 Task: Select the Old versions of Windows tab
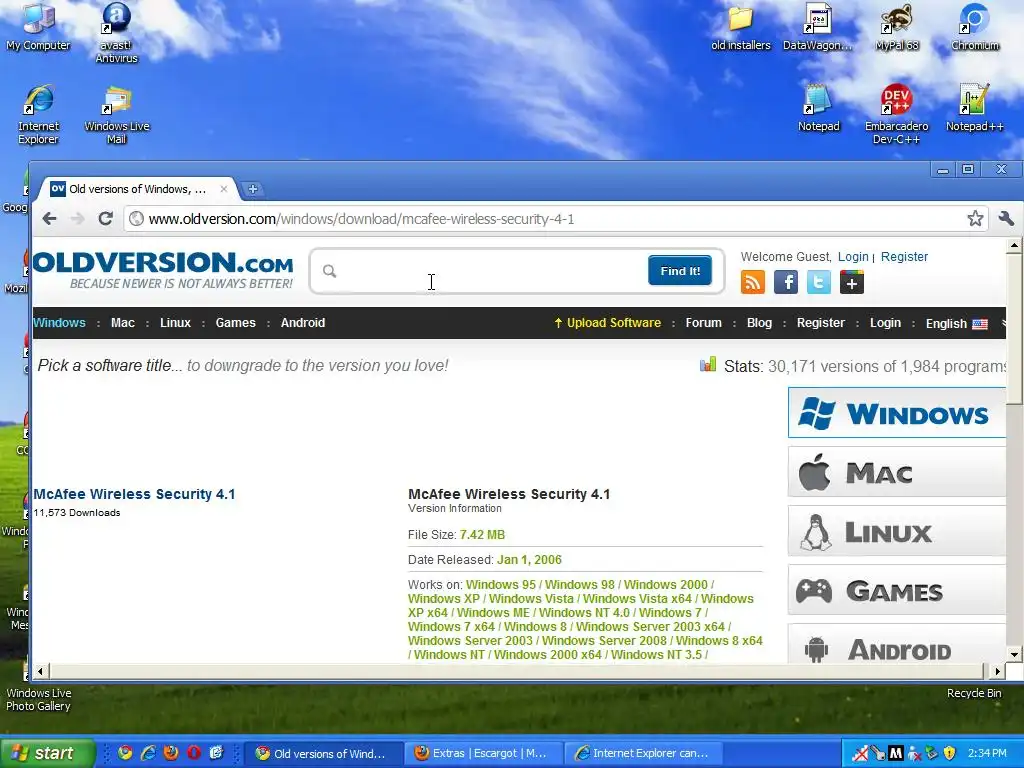pos(137,189)
